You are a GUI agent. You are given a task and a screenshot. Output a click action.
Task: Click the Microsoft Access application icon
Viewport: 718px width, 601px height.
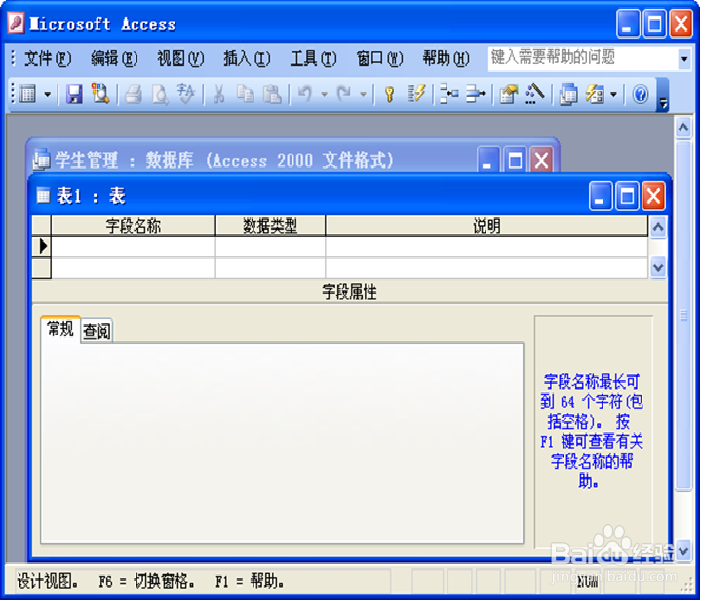16,23
